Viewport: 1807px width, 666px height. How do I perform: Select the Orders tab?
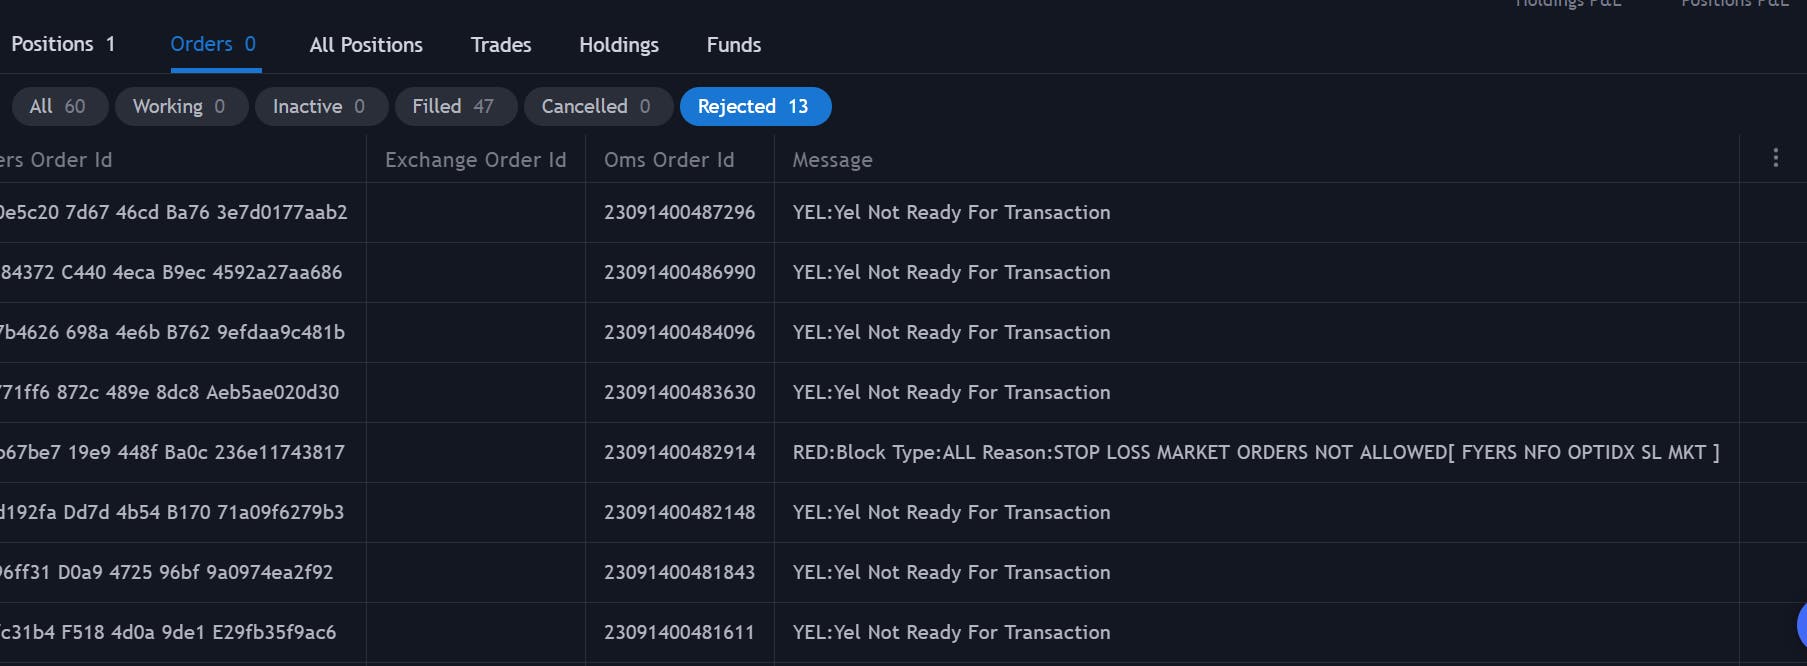pyautogui.click(x=213, y=44)
